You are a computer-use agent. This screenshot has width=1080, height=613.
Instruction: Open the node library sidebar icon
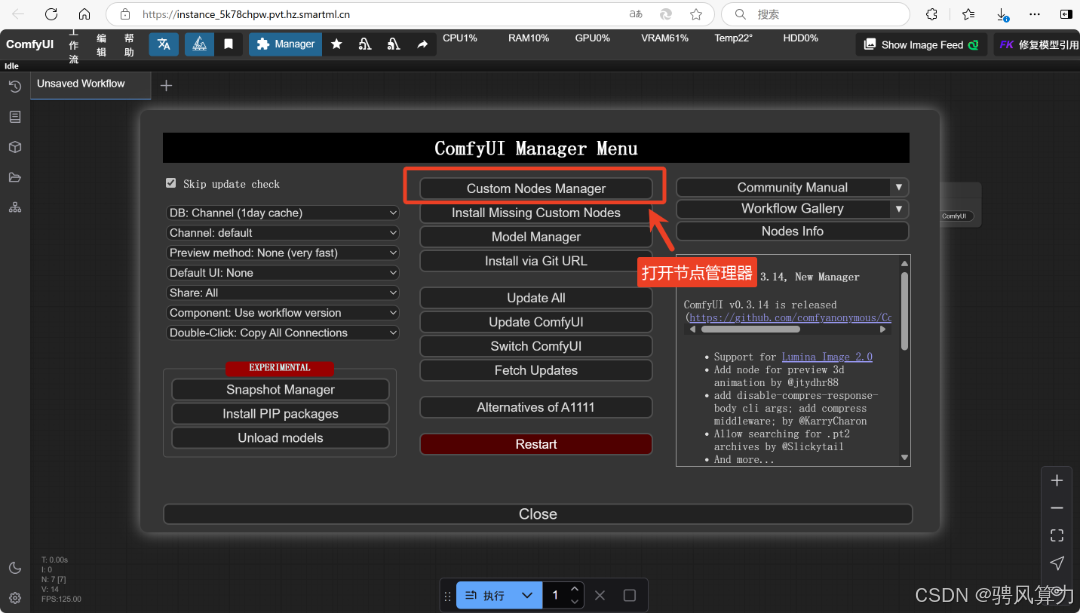click(x=14, y=117)
